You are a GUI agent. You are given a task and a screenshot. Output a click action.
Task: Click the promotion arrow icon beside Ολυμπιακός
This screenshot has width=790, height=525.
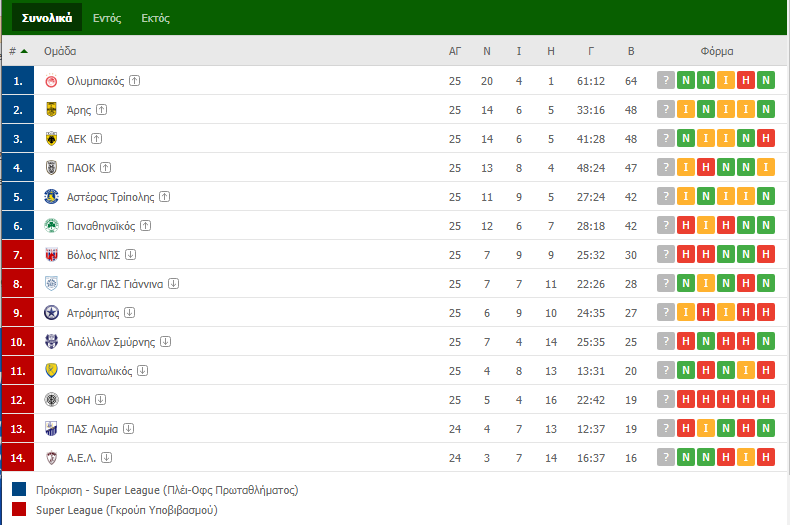click(x=135, y=81)
